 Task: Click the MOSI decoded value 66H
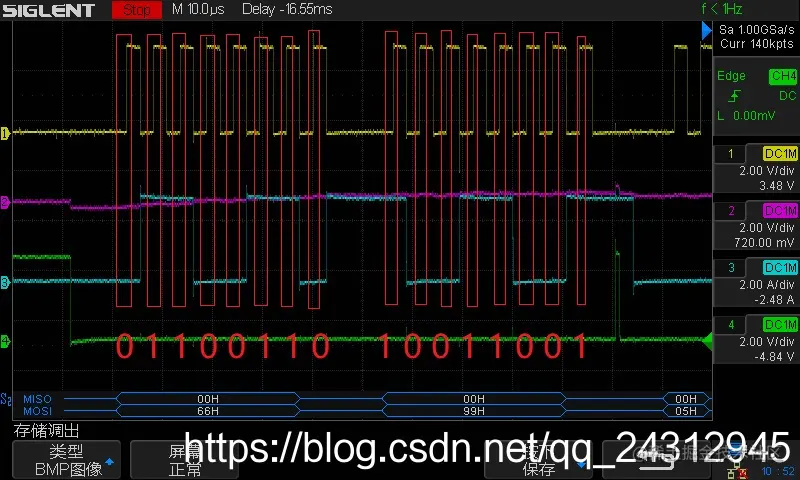pos(208,411)
